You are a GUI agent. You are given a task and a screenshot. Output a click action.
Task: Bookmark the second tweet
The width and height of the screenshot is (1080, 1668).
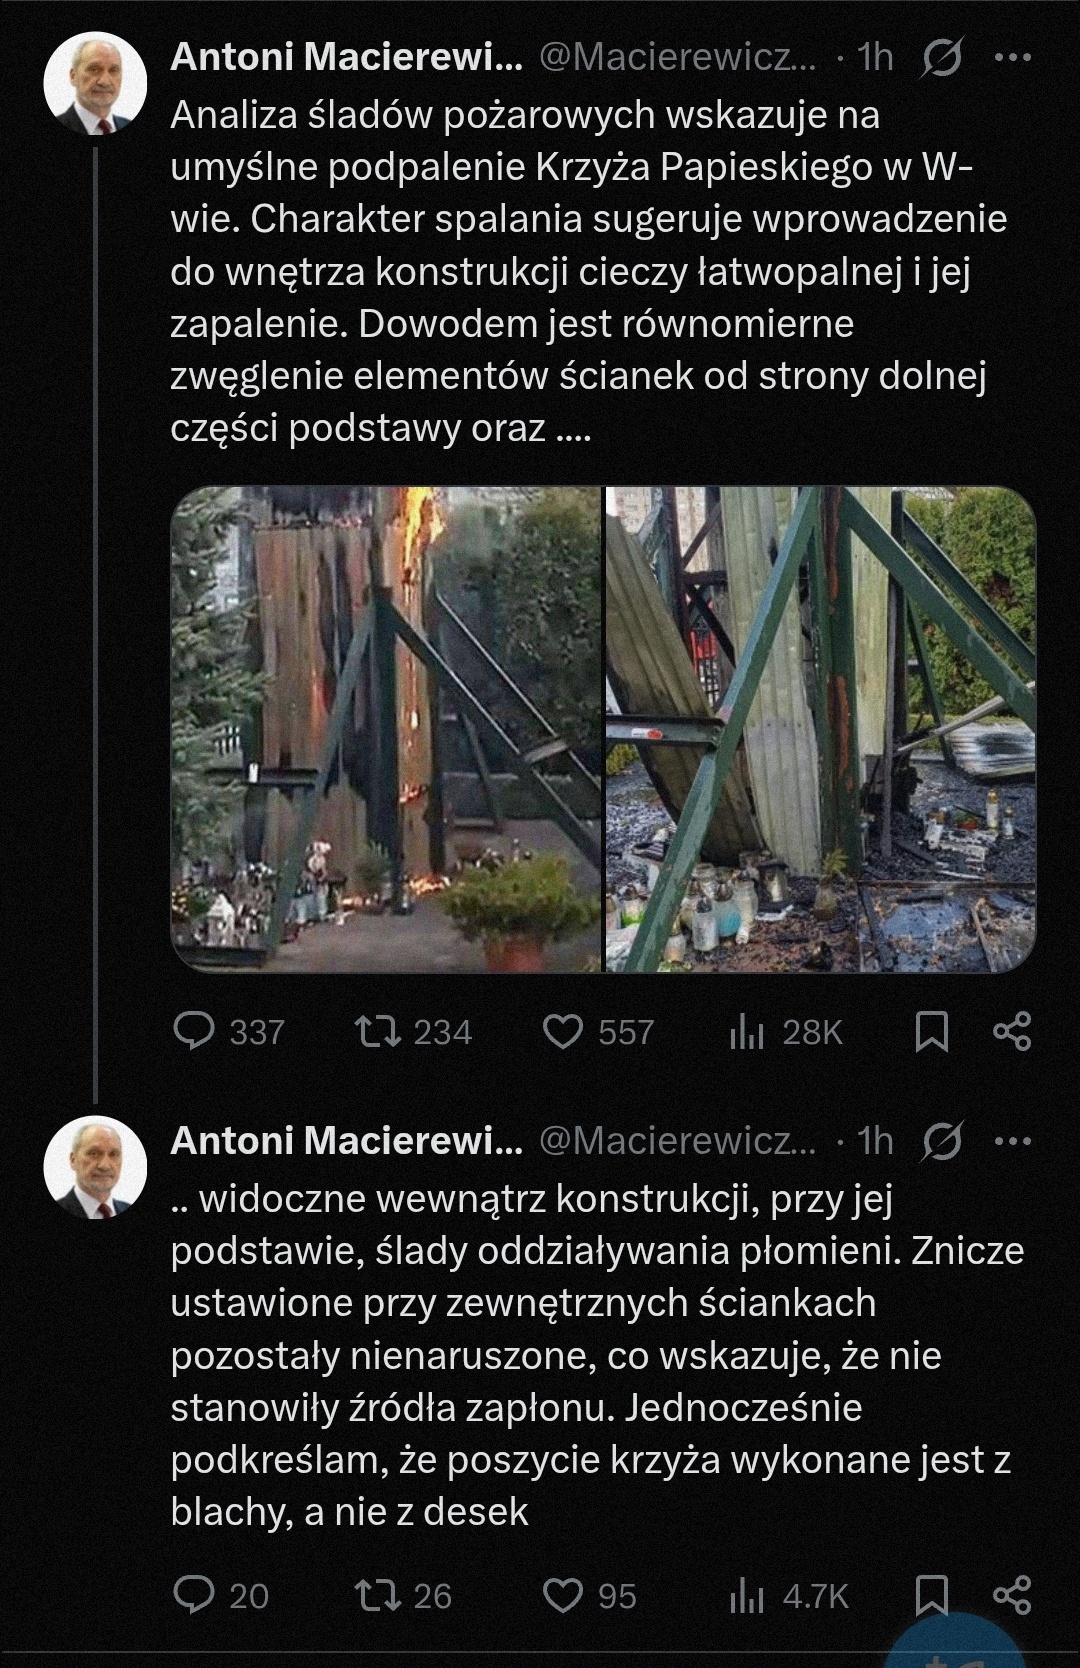932,1595
